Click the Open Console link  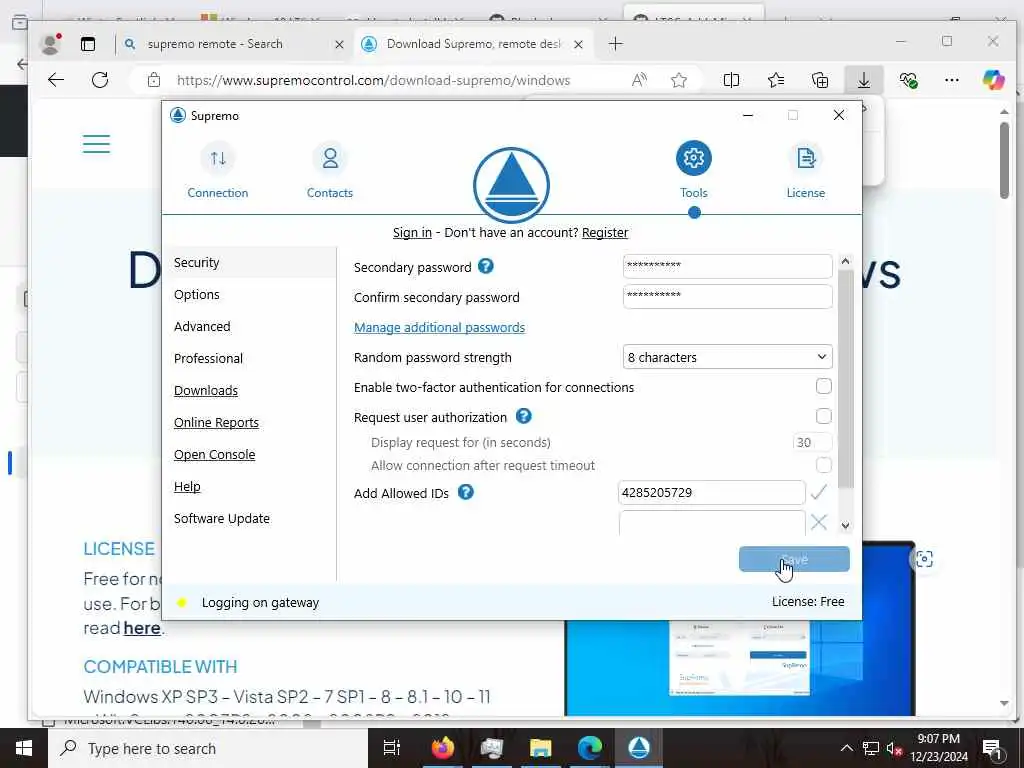214,455
